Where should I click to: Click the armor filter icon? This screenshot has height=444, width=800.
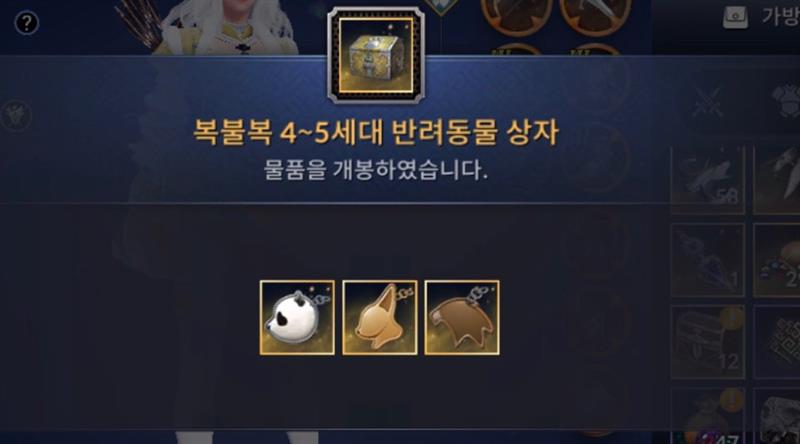[x=786, y=101]
